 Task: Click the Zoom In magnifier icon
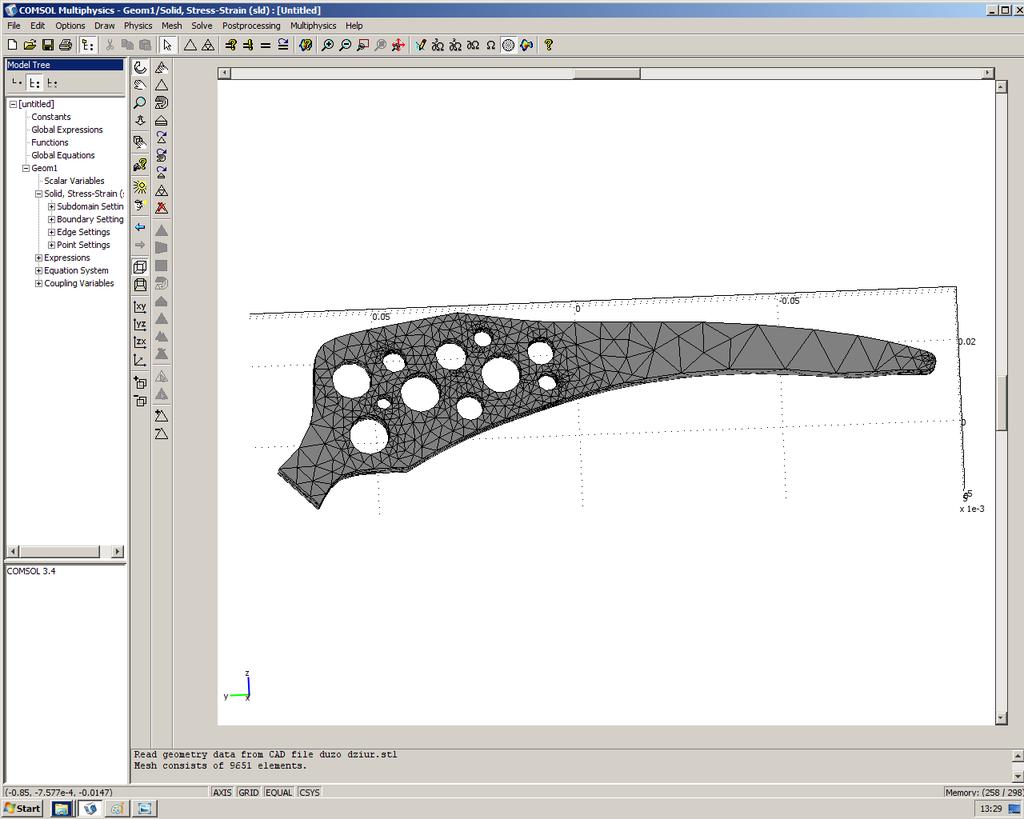click(x=327, y=45)
